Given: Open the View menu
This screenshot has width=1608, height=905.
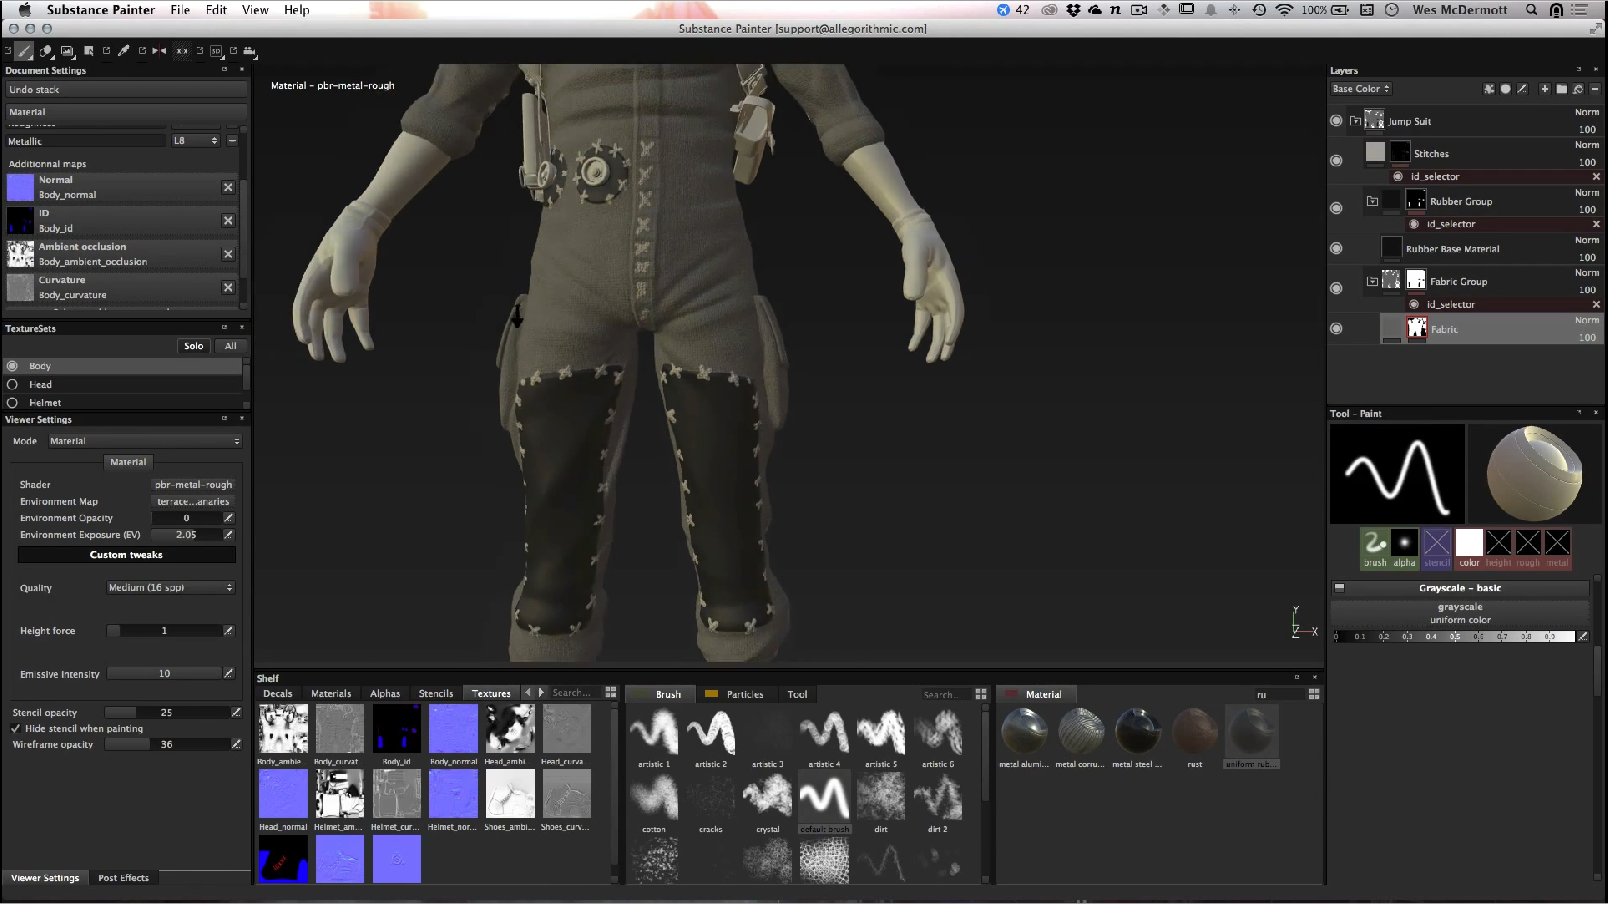Looking at the screenshot, I should (255, 10).
